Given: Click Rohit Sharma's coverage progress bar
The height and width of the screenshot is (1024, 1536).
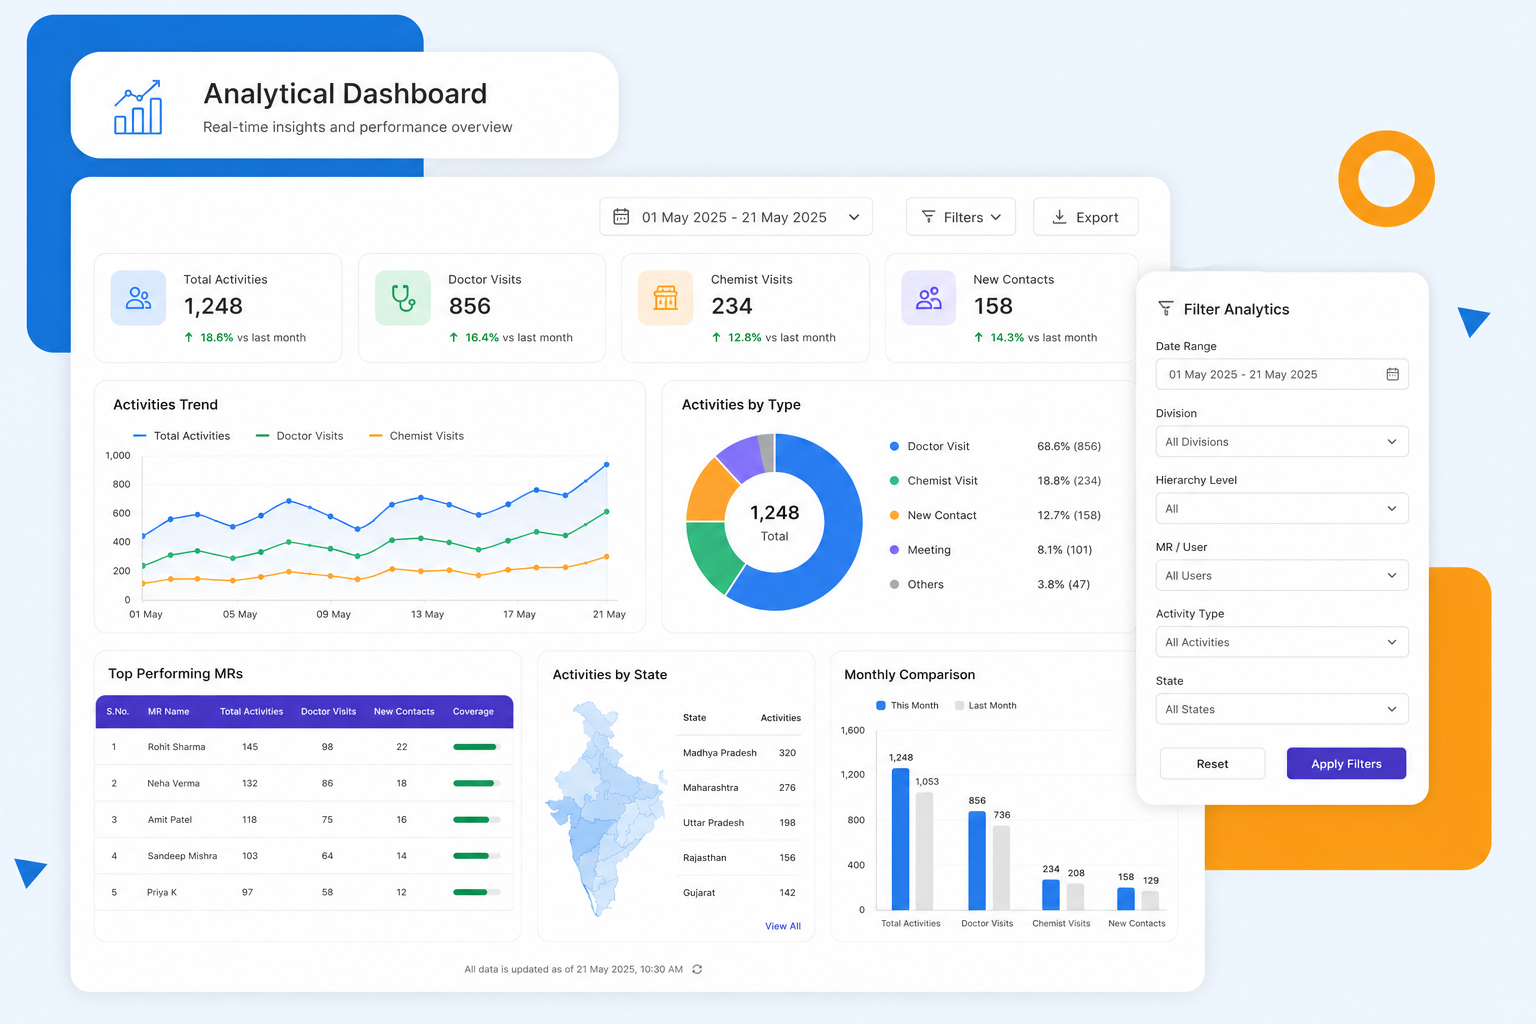Looking at the screenshot, I should [477, 747].
